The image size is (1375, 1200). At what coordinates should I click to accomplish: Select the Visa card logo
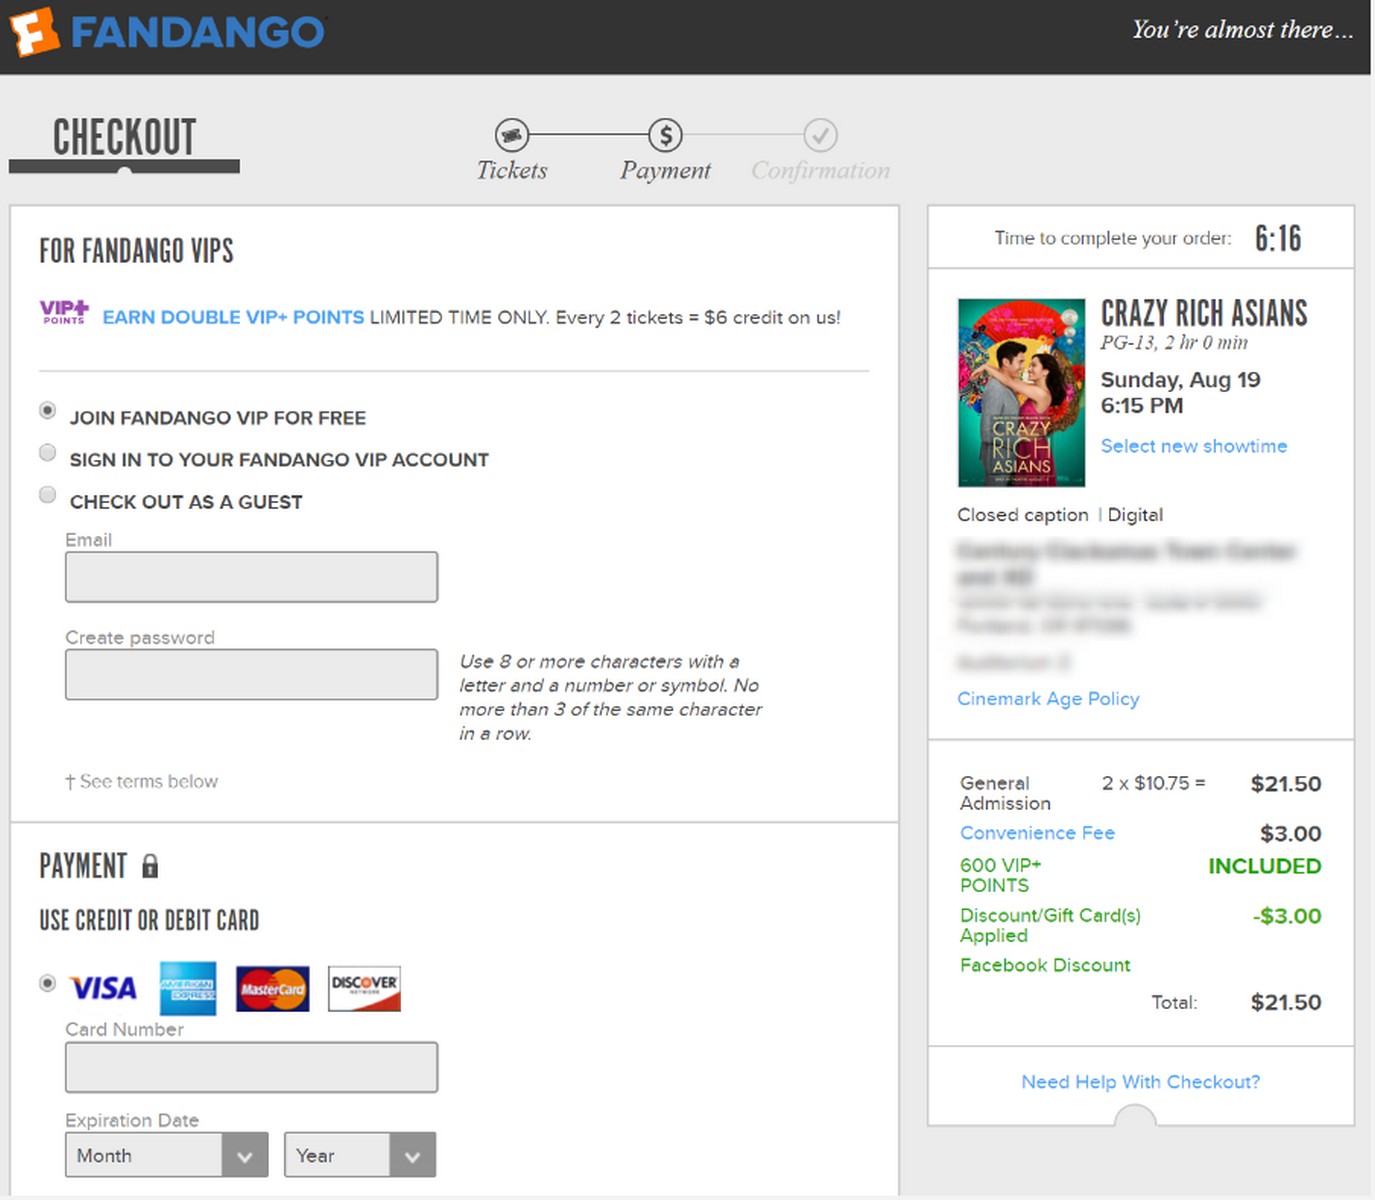click(103, 988)
